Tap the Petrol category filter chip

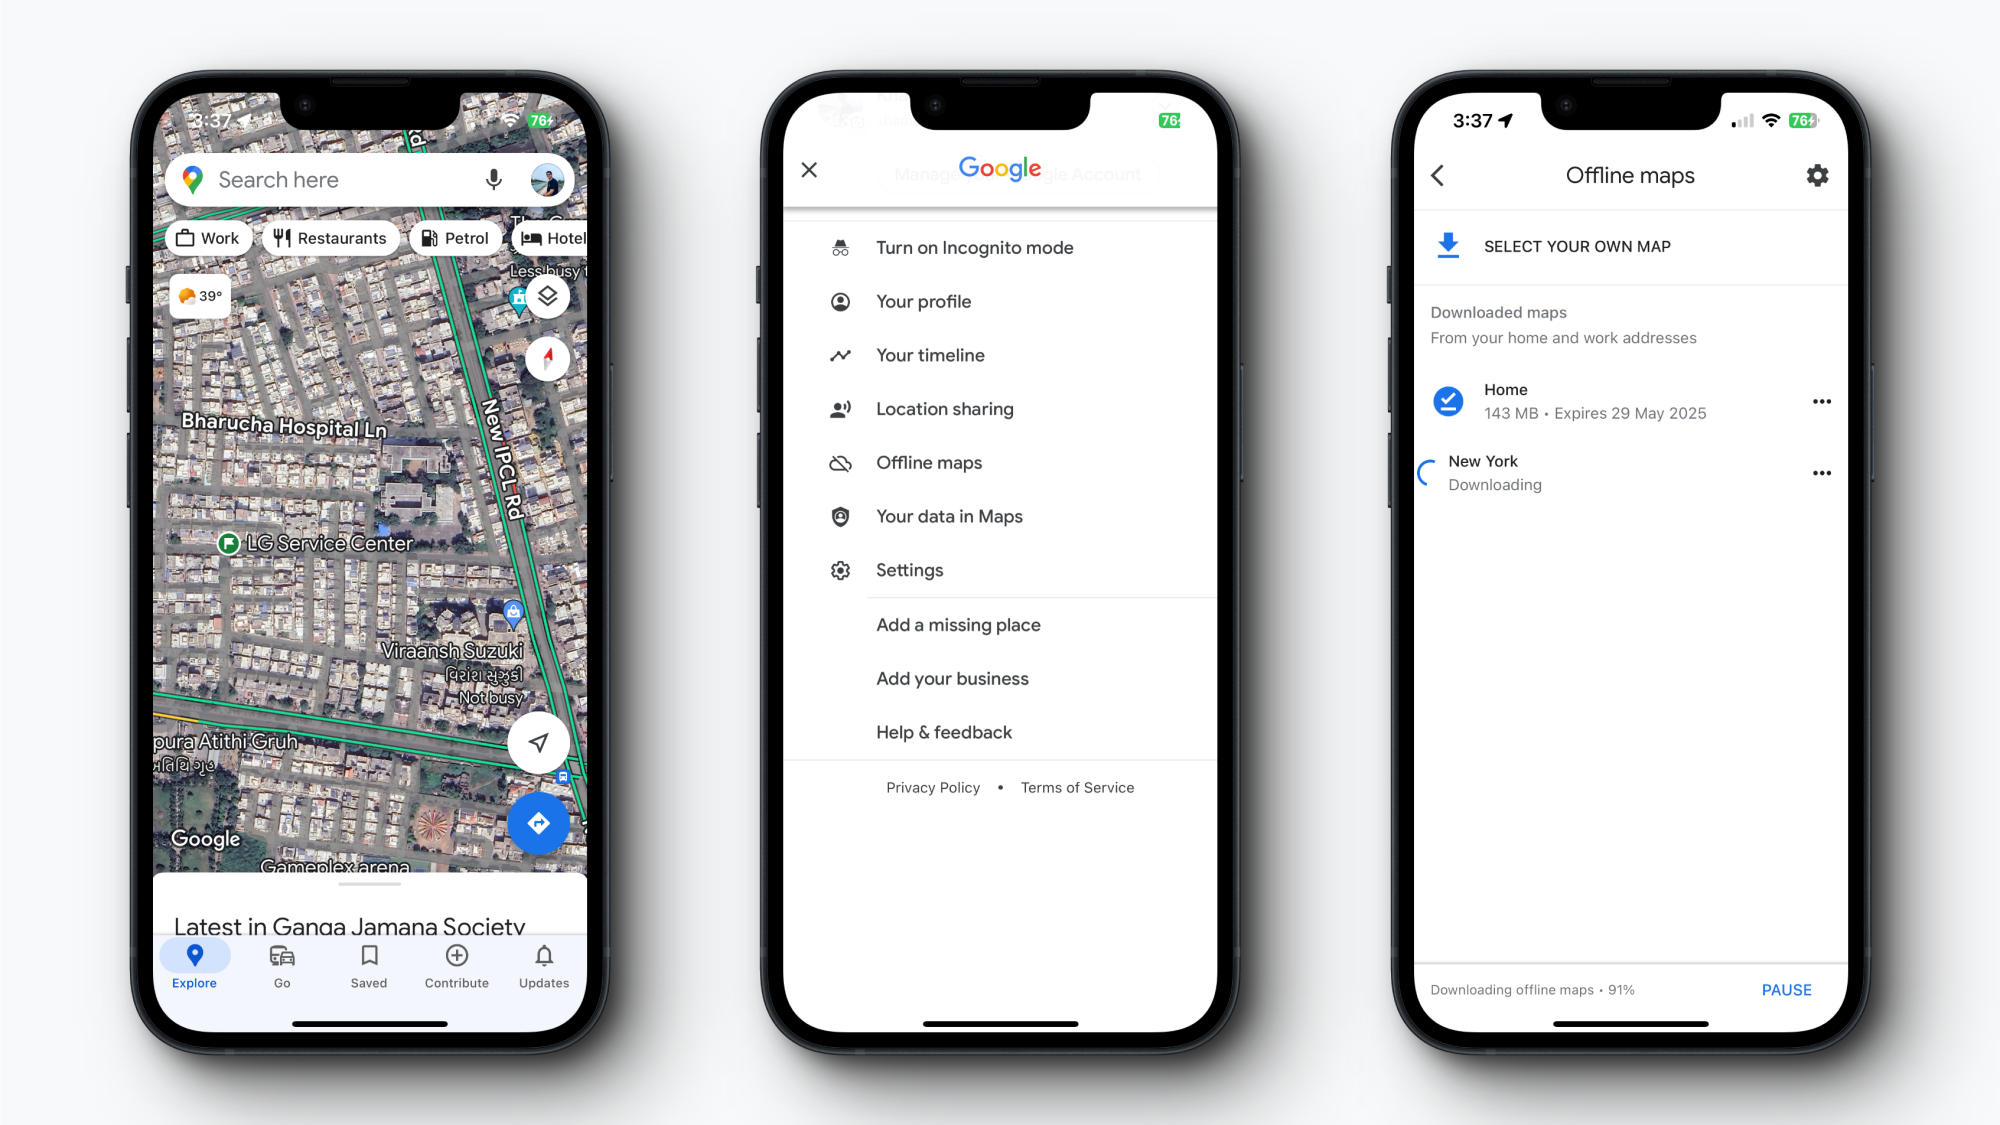coord(455,238)
